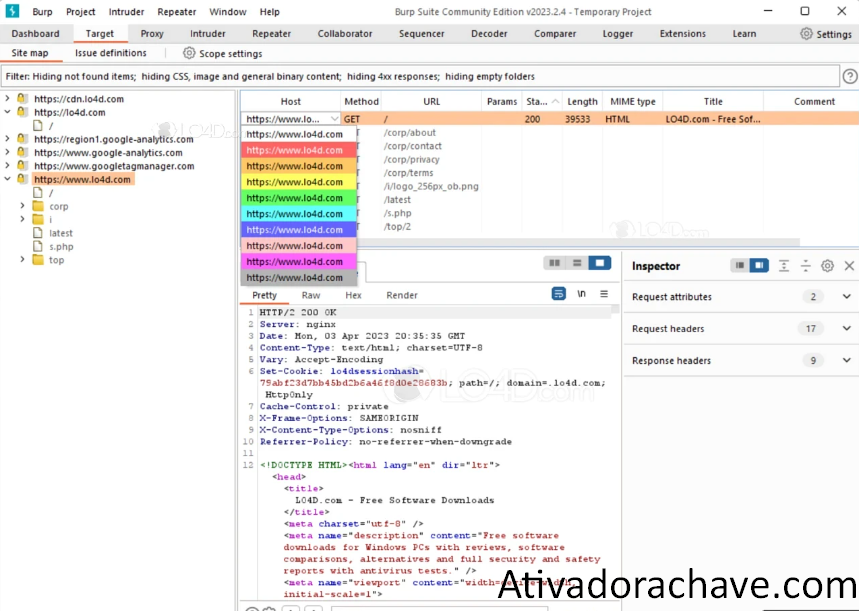This screenshot has height=611, width=859.
Task: Collapse all Inspector sections with the collapse icon
Action: click(782, 264)
